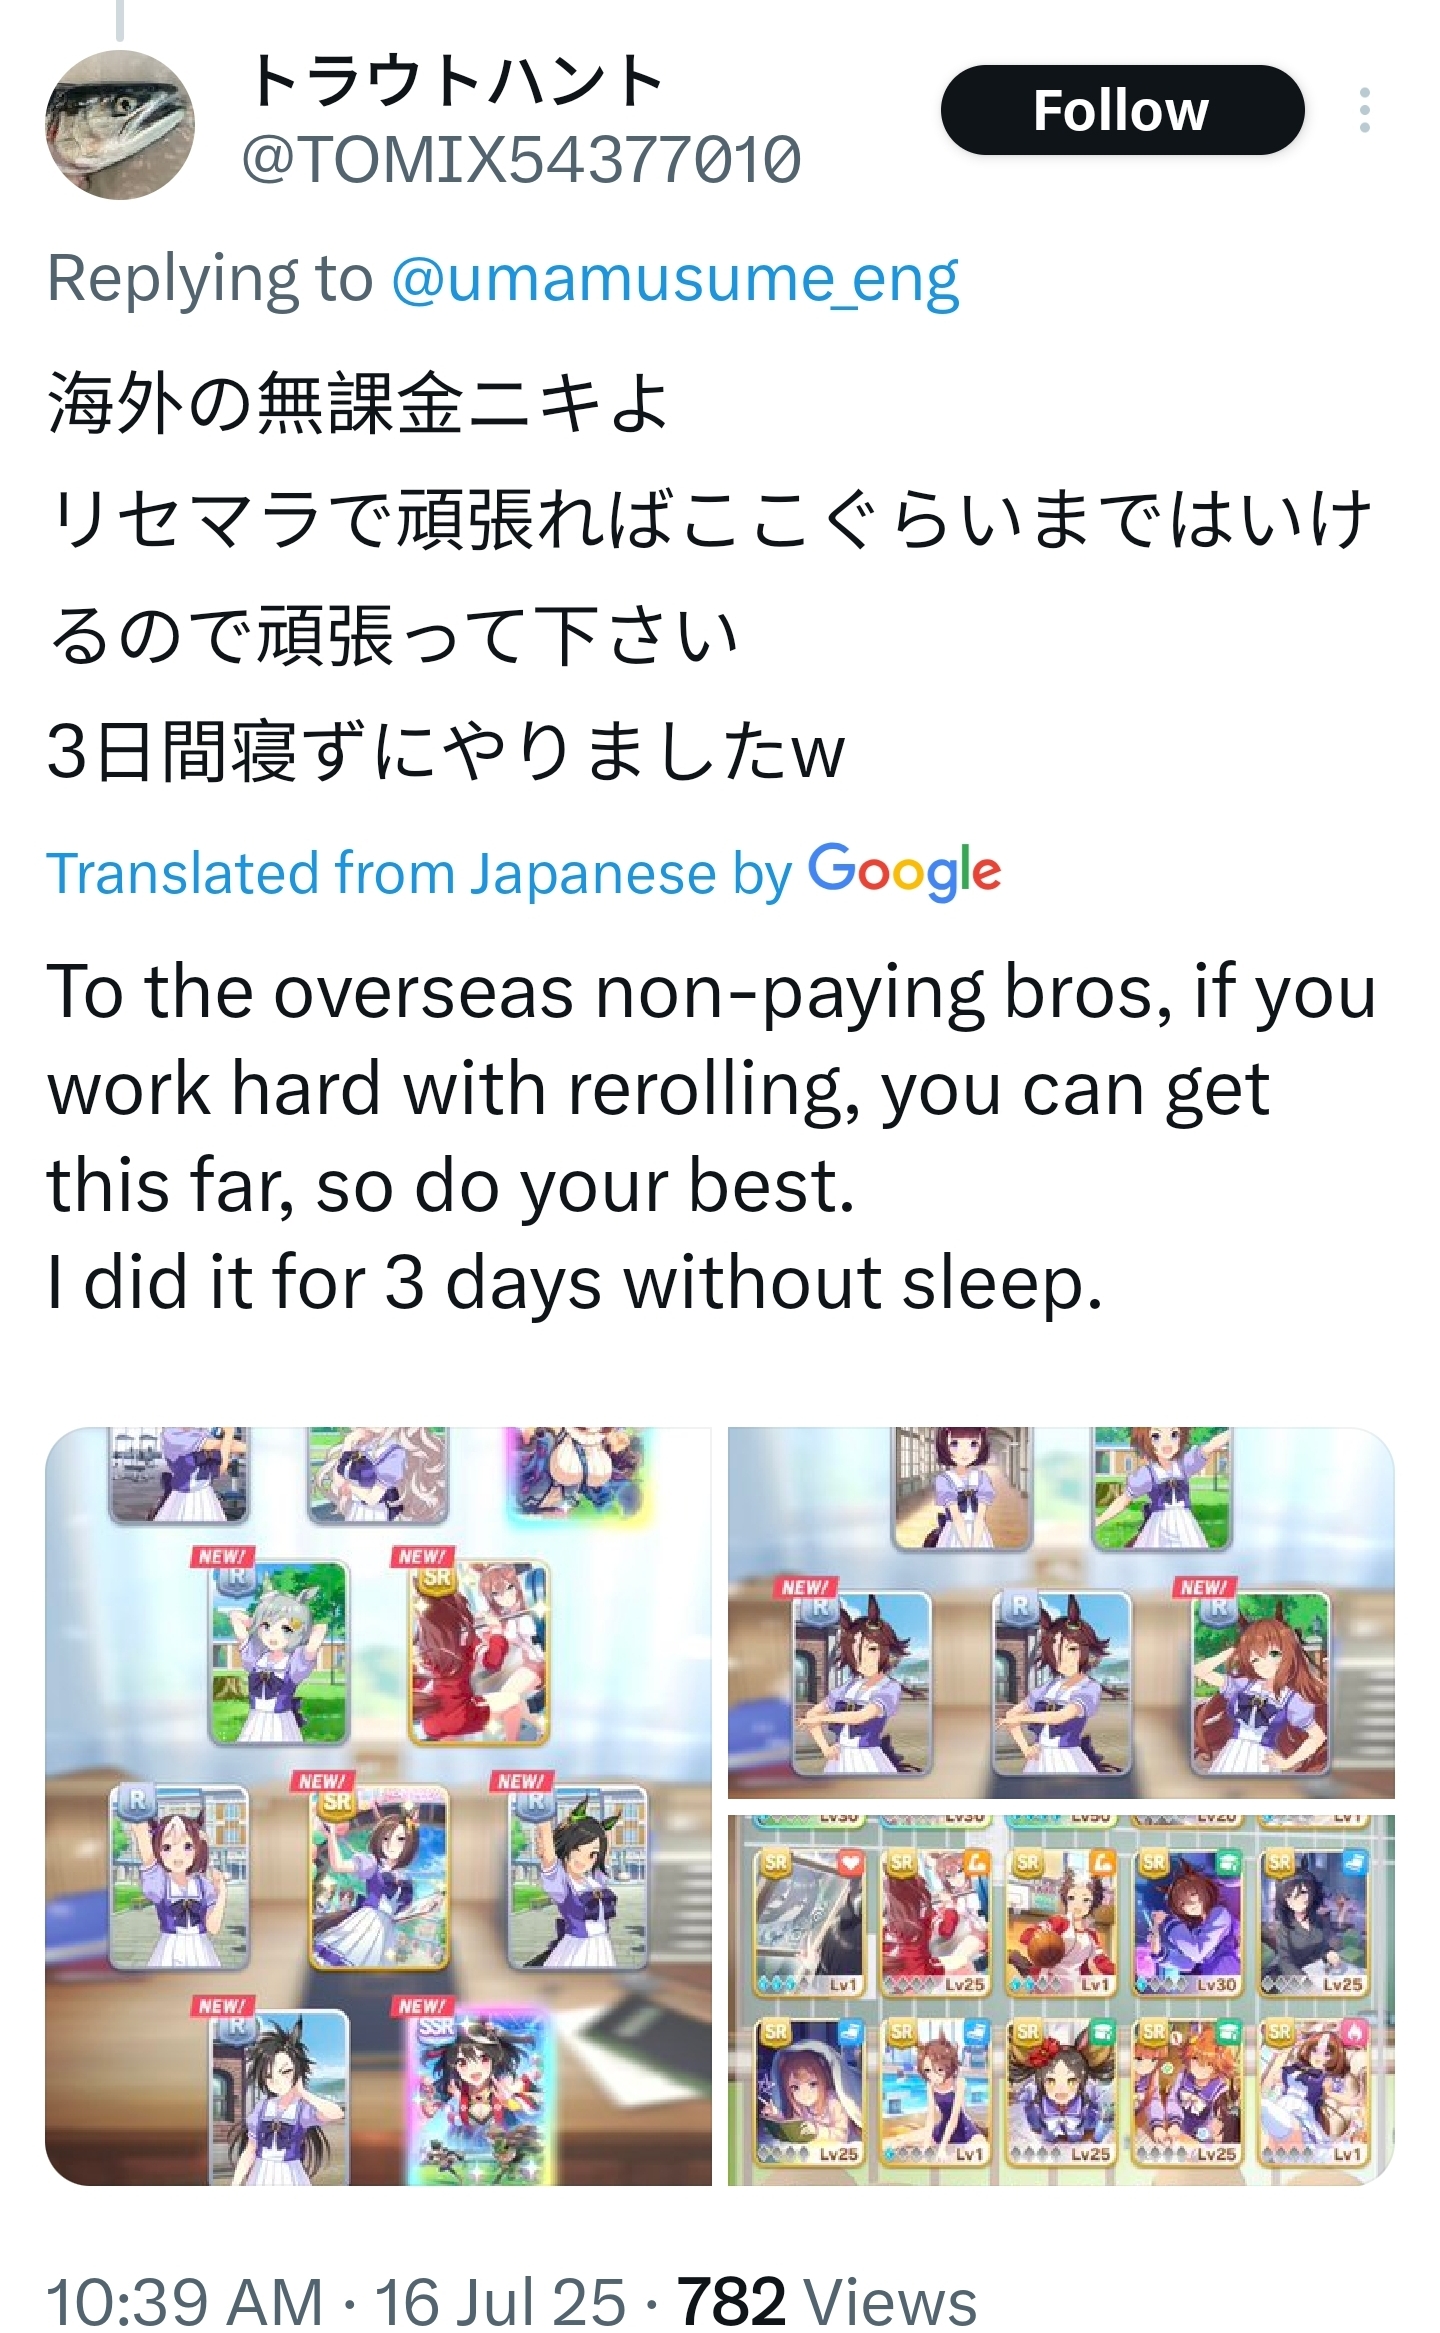Open the left gacha results image
Viewport: 1440px width, 2333px height.
point(378,1806)
